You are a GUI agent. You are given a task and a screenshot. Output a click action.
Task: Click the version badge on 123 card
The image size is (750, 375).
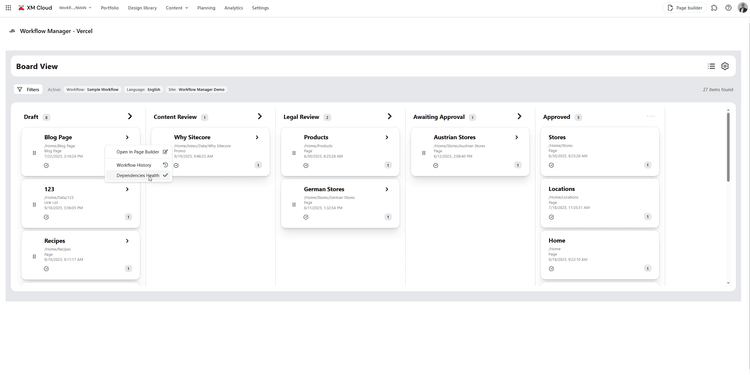(x=128, y=217)
